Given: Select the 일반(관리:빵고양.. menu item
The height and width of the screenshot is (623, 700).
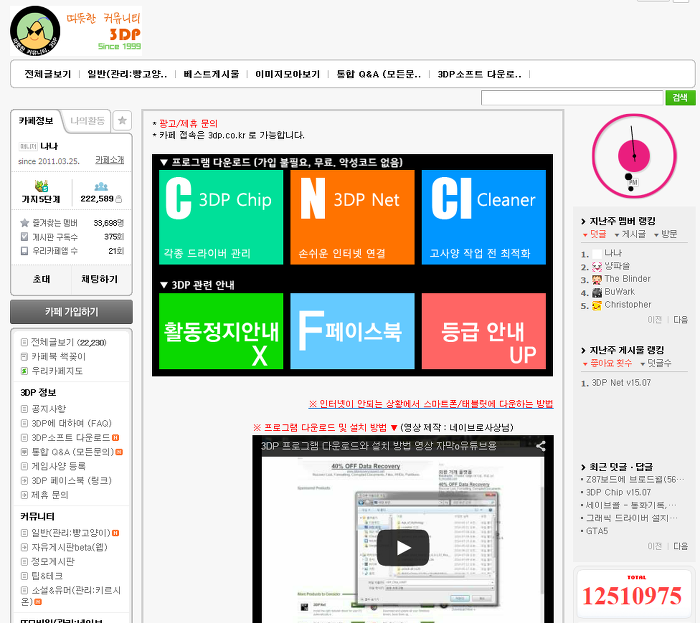Looking at the screenshot, I should pyautogui.click(x=127, y=74).
